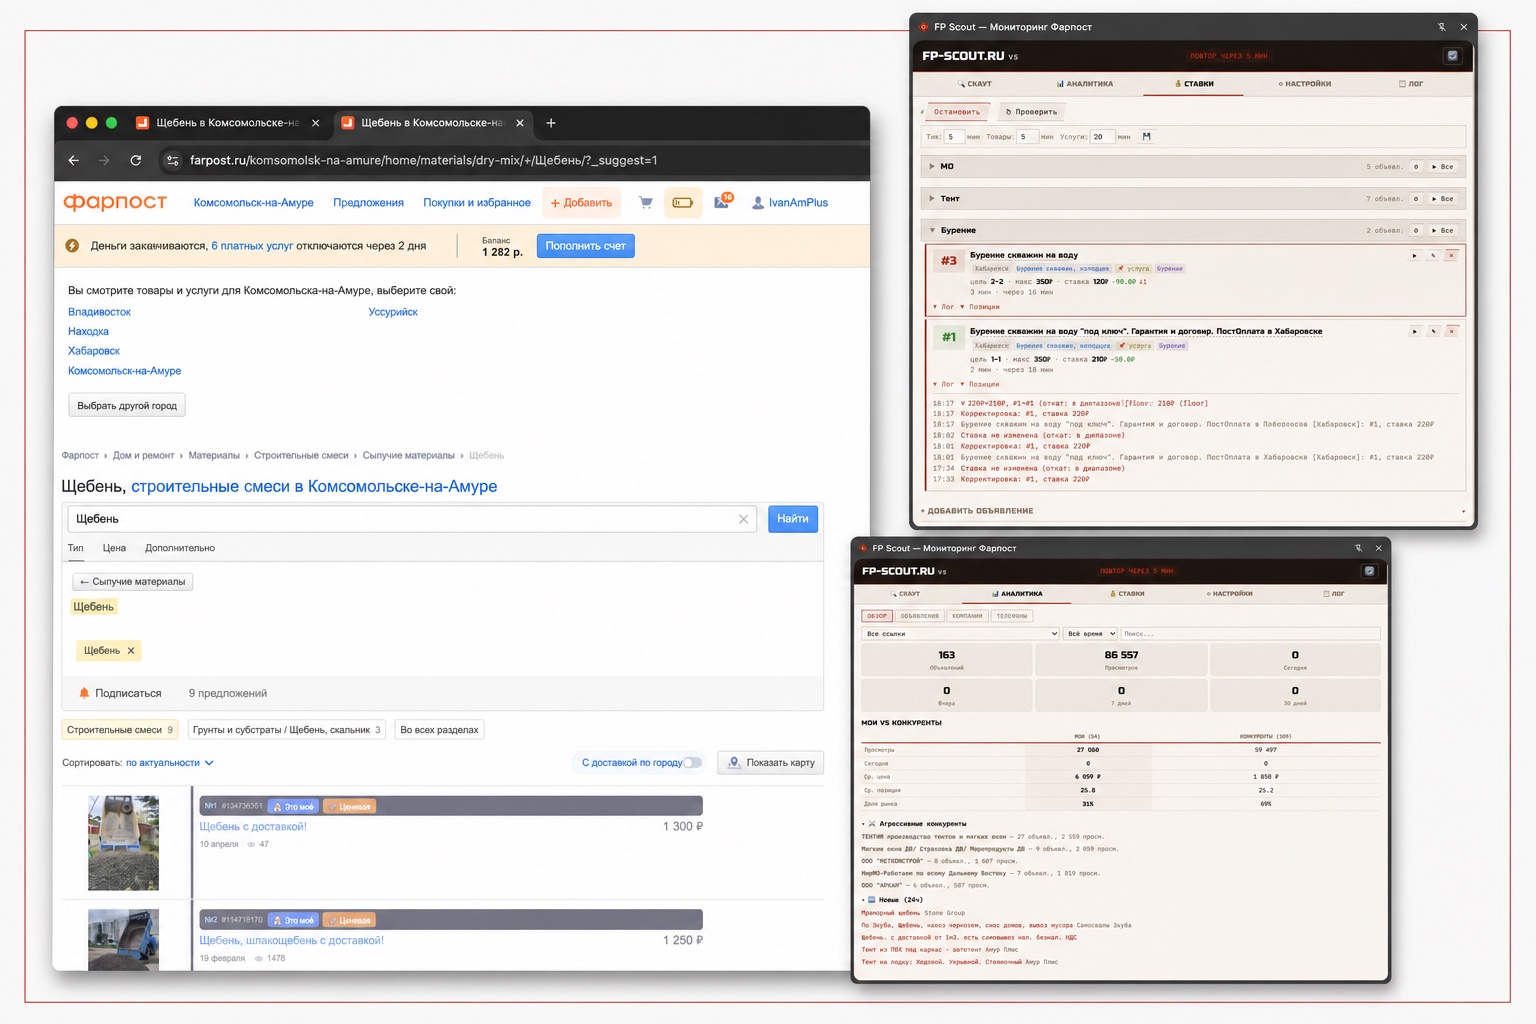Remove the Щебень filter chip

(x=131, y=651)
